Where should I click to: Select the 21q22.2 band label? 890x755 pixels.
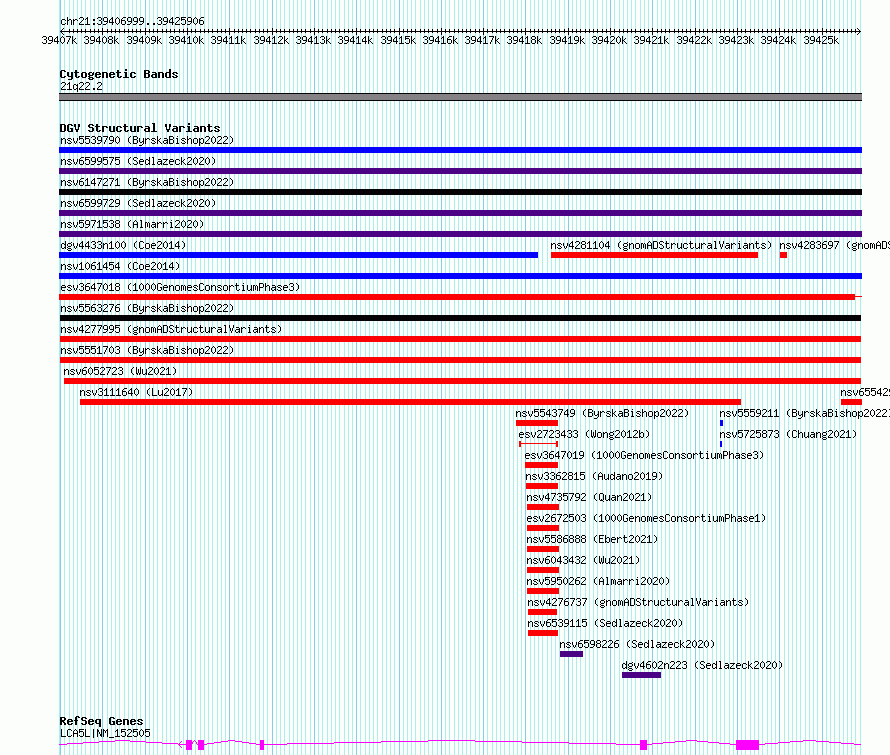click(82, 86)
